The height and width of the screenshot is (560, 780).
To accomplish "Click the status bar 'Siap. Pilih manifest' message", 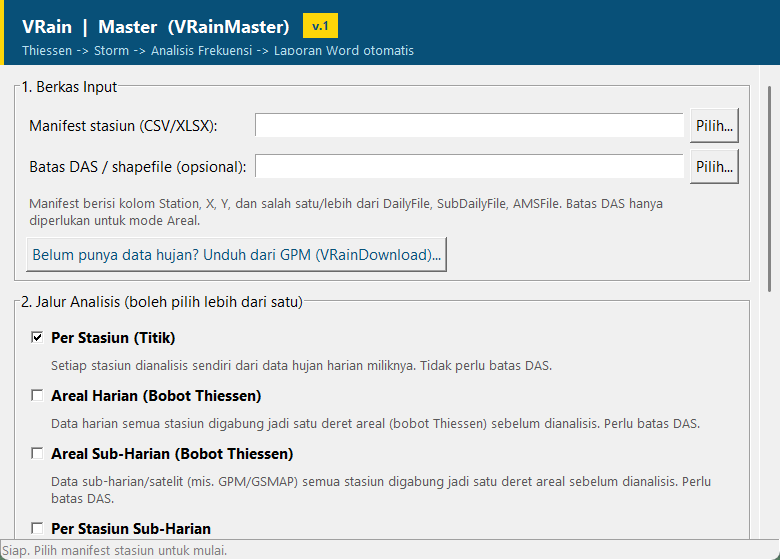I will (x=114, y=551).
